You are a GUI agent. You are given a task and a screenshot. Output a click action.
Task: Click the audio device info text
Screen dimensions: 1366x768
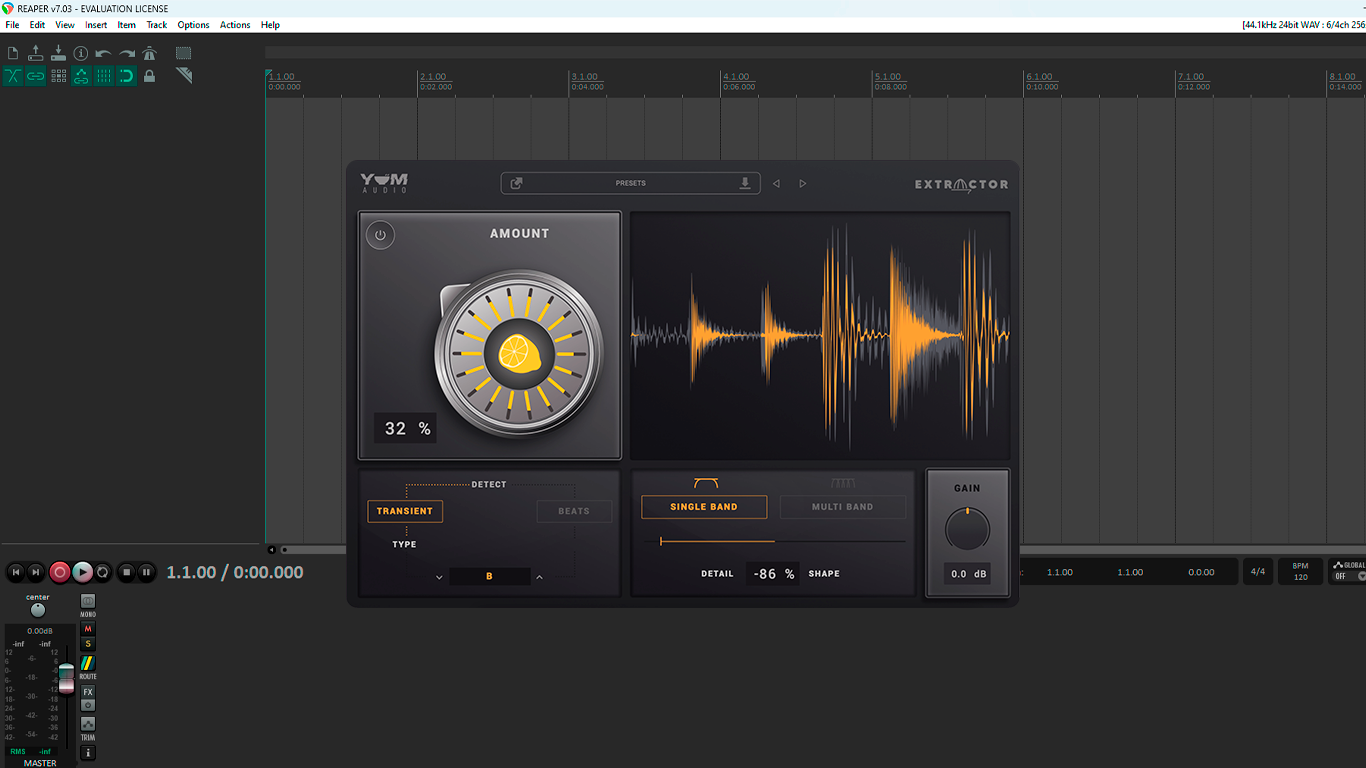pos(1303,25)
